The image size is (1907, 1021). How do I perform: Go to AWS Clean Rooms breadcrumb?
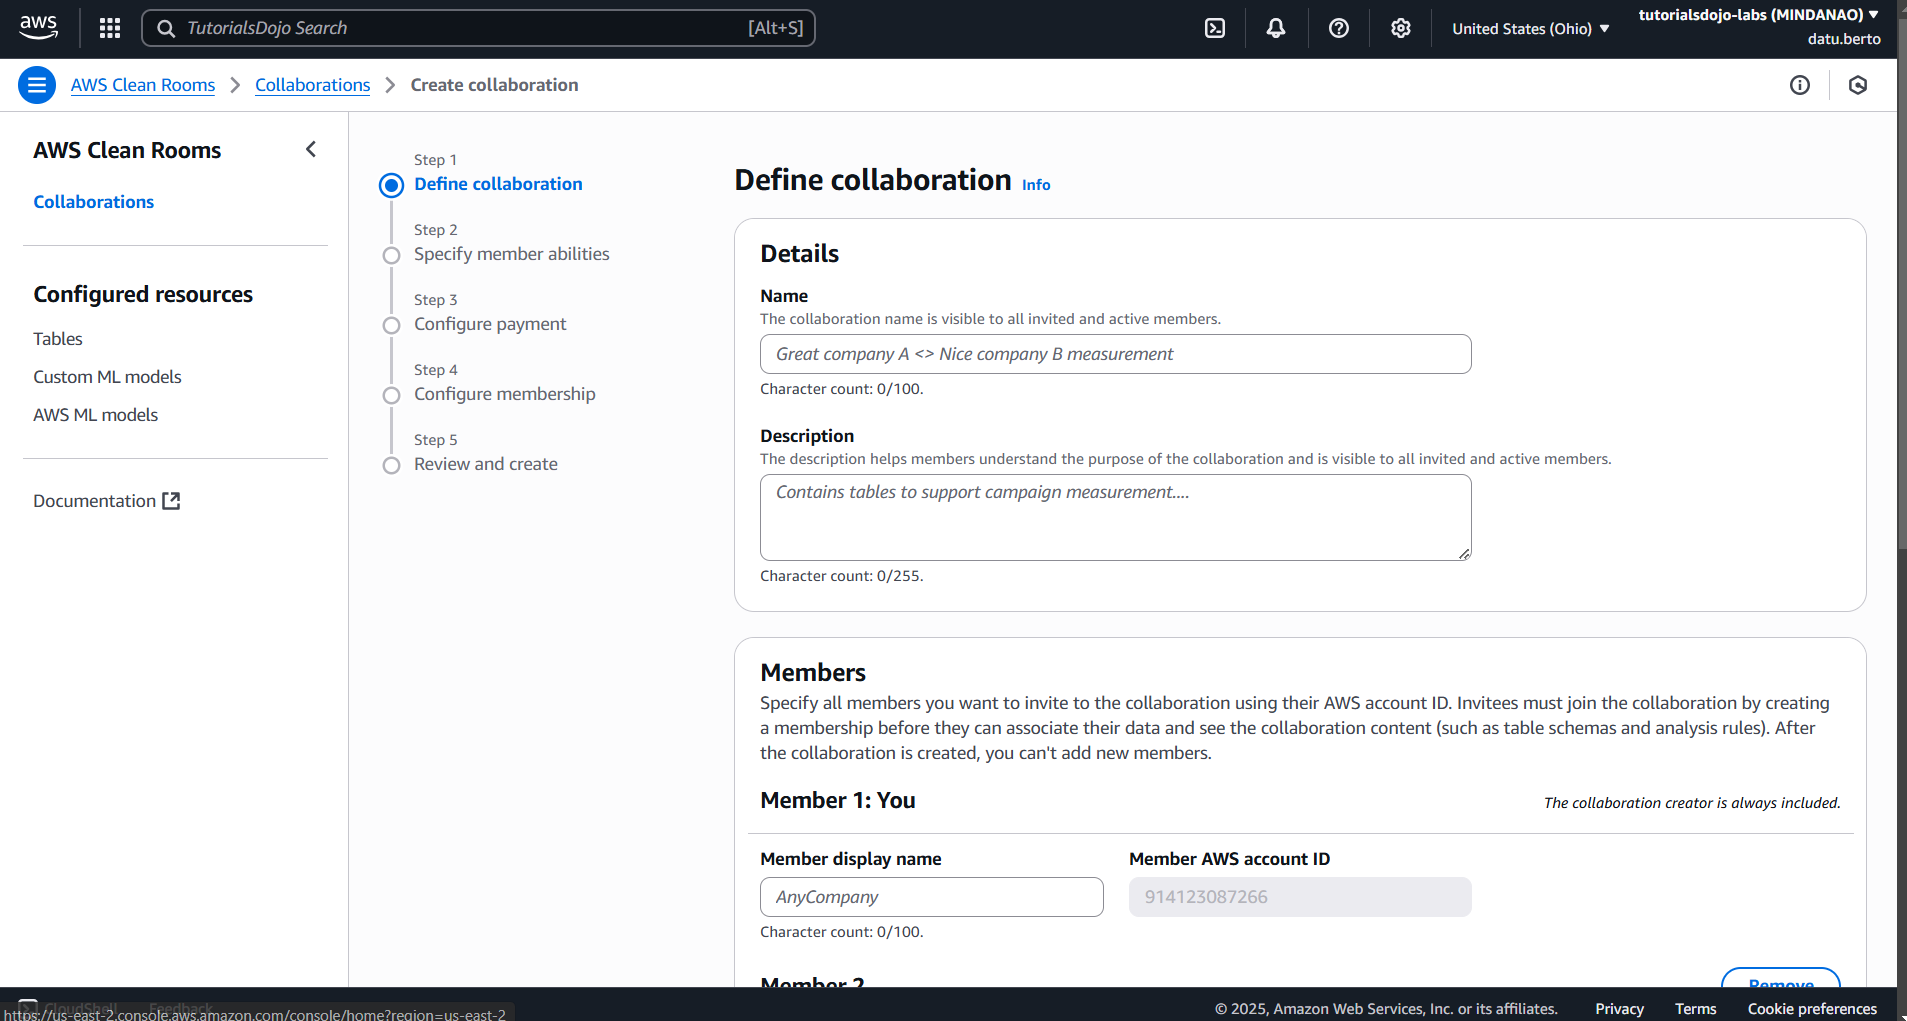(x=143, y=85)
